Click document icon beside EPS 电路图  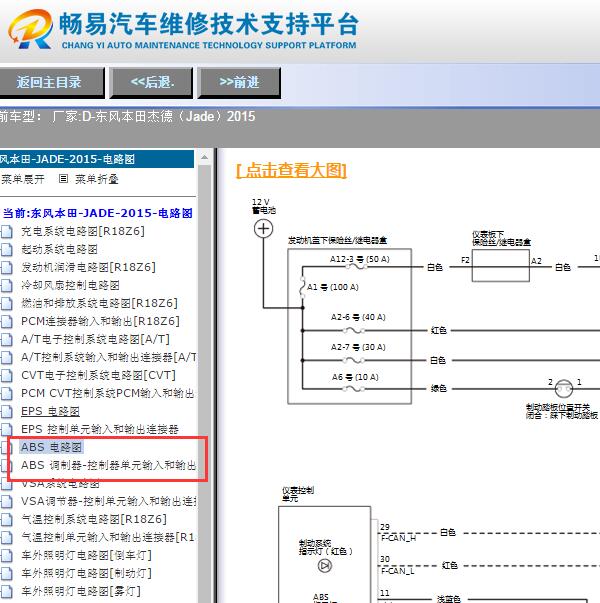coord(7,412)
